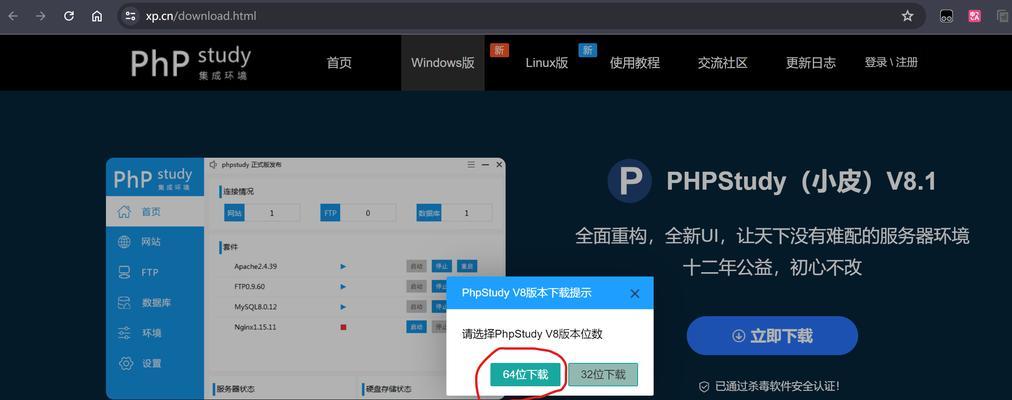Select 网站 in the phpstudy preview sidebar
This screenshot has width=1012, height=400.
[155, 242]
